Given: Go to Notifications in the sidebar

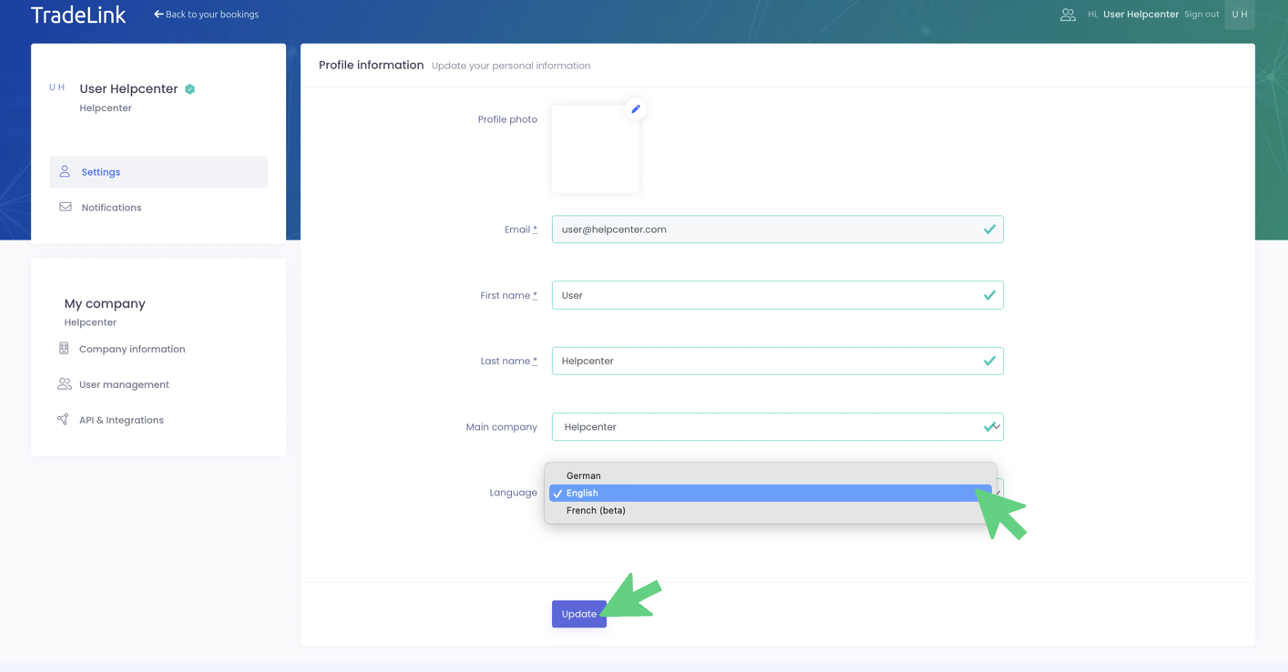Looking at the screenshot, I should 111,208.
